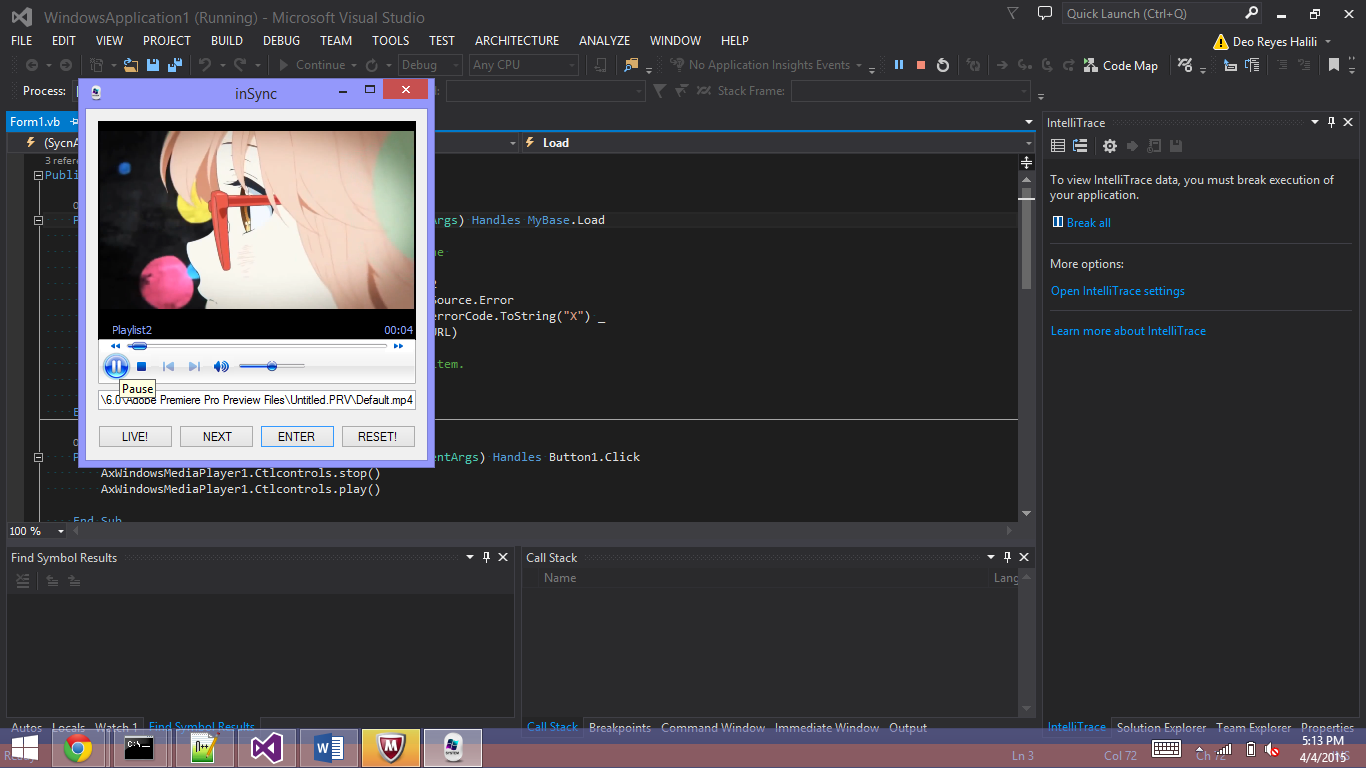Viewport: 1366px width, 768px height.
Task: Click the IntelliTrace calls view icon
Action: pos(1080,146)
